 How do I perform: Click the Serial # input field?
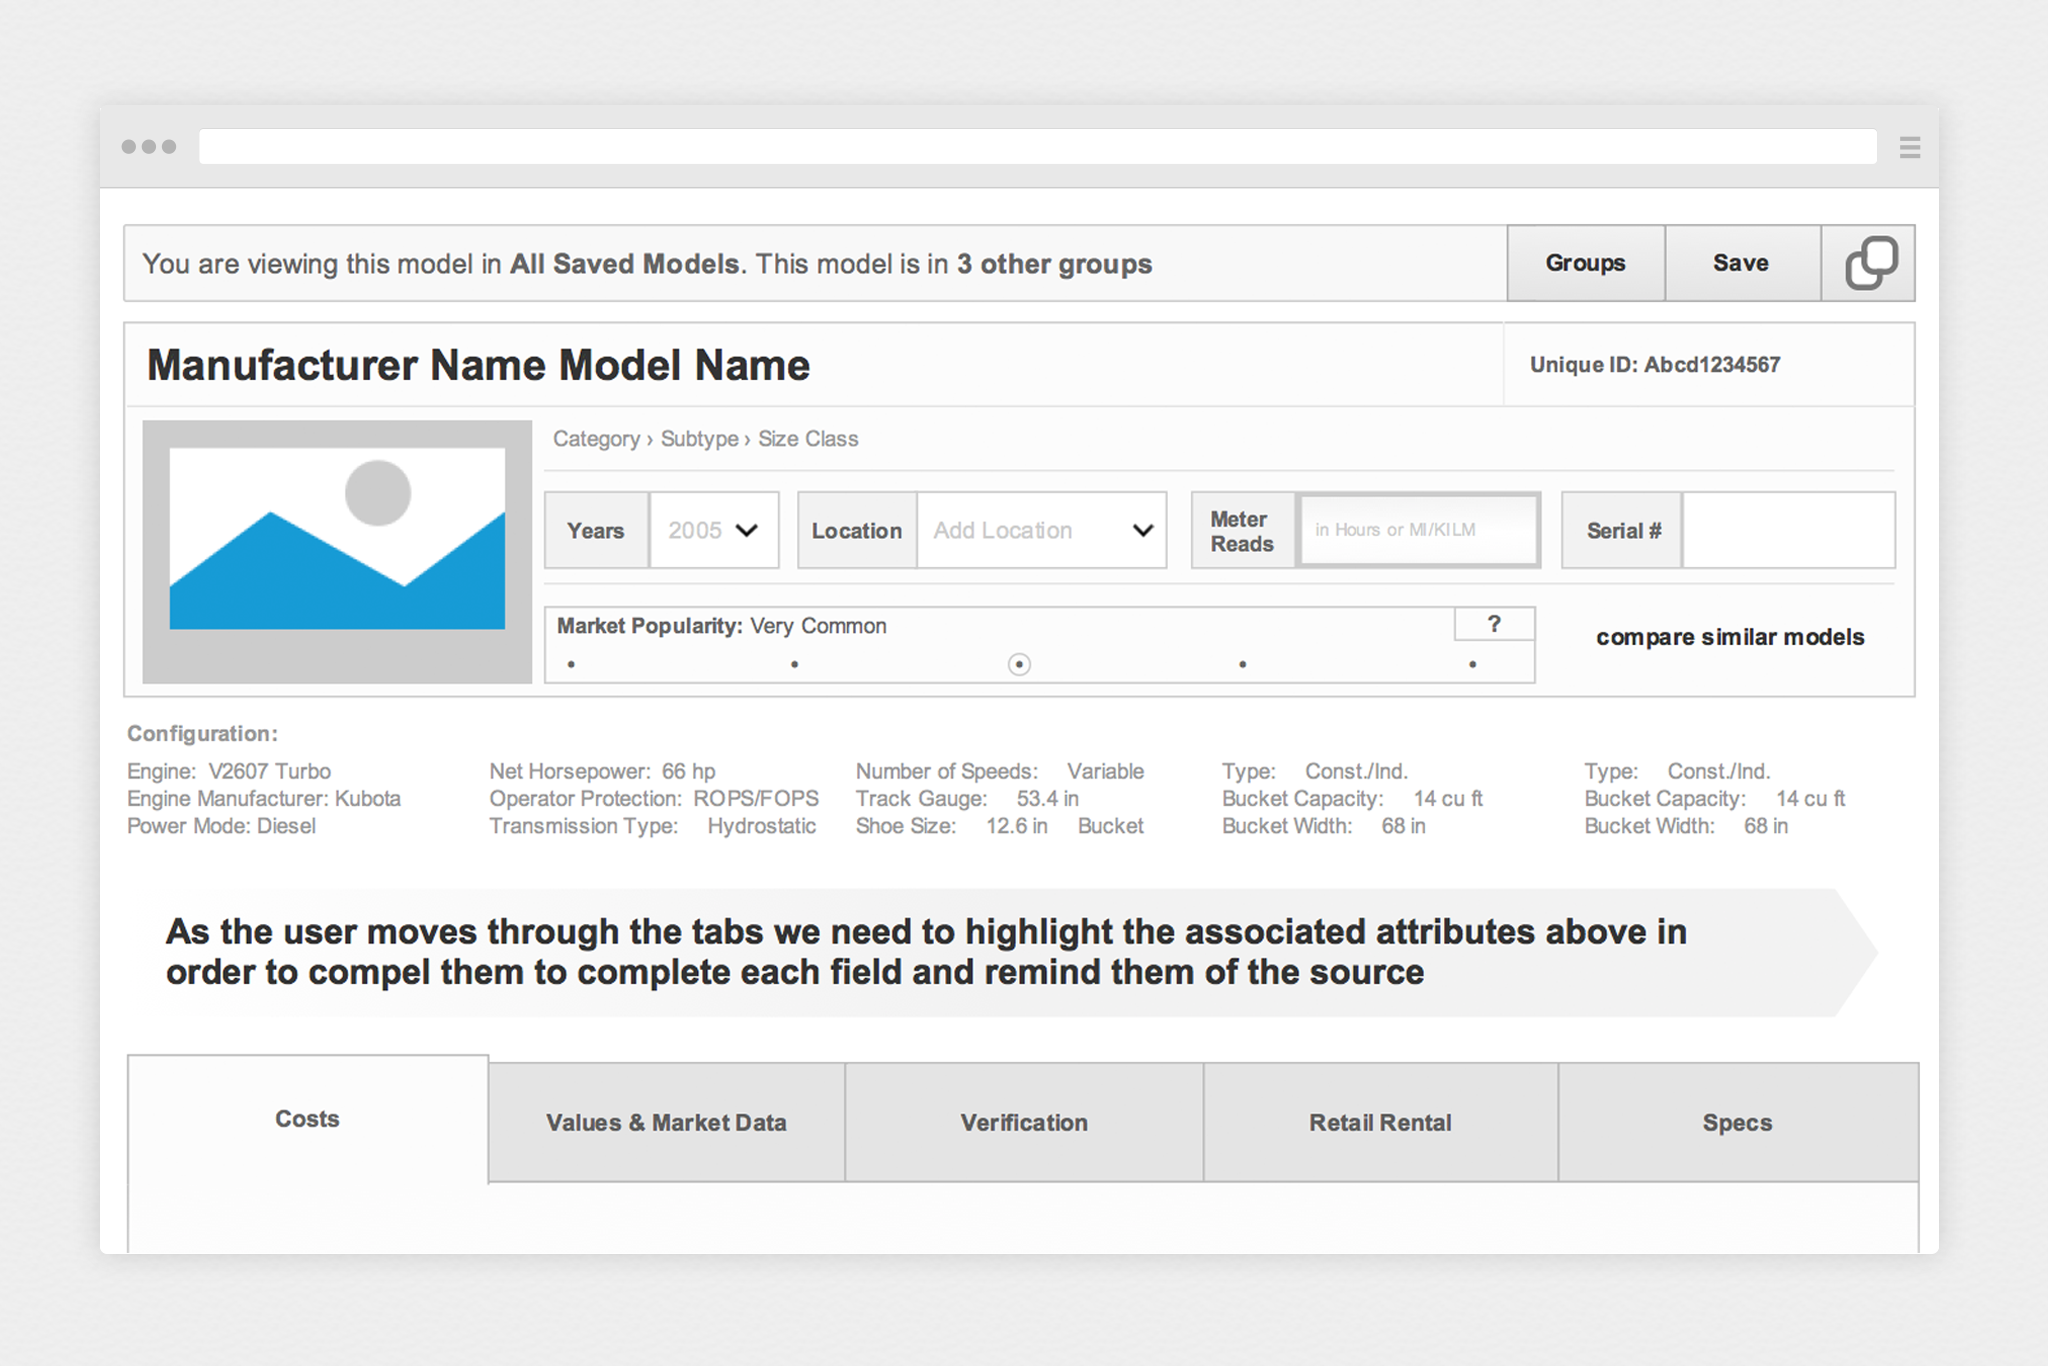click(x=1787, y=530)
